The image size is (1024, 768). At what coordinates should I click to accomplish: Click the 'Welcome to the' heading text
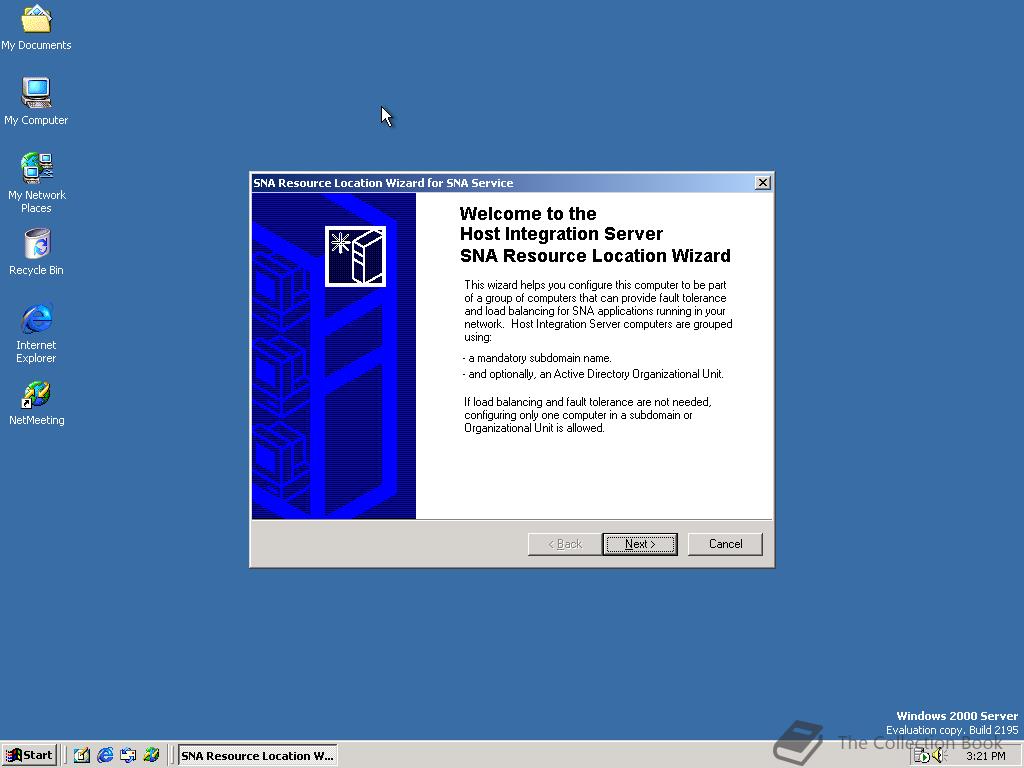[528, 214]
